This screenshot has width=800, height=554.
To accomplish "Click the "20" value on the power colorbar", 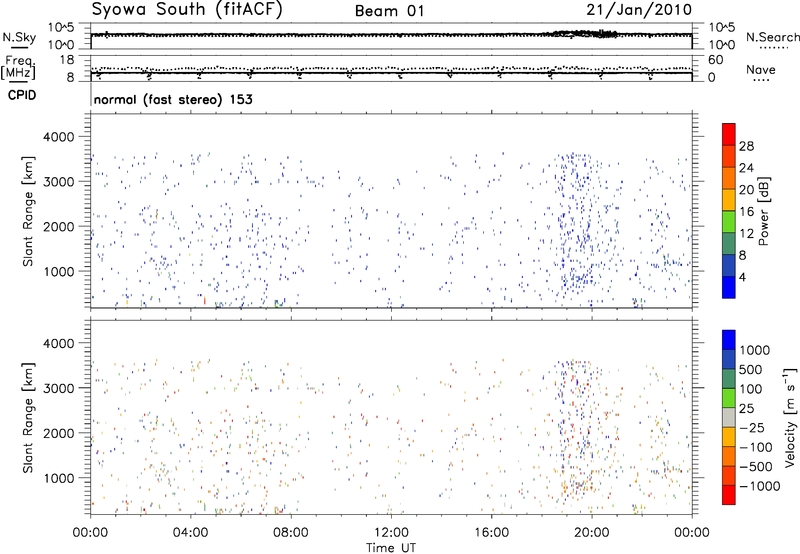I will tap(746, 190).
